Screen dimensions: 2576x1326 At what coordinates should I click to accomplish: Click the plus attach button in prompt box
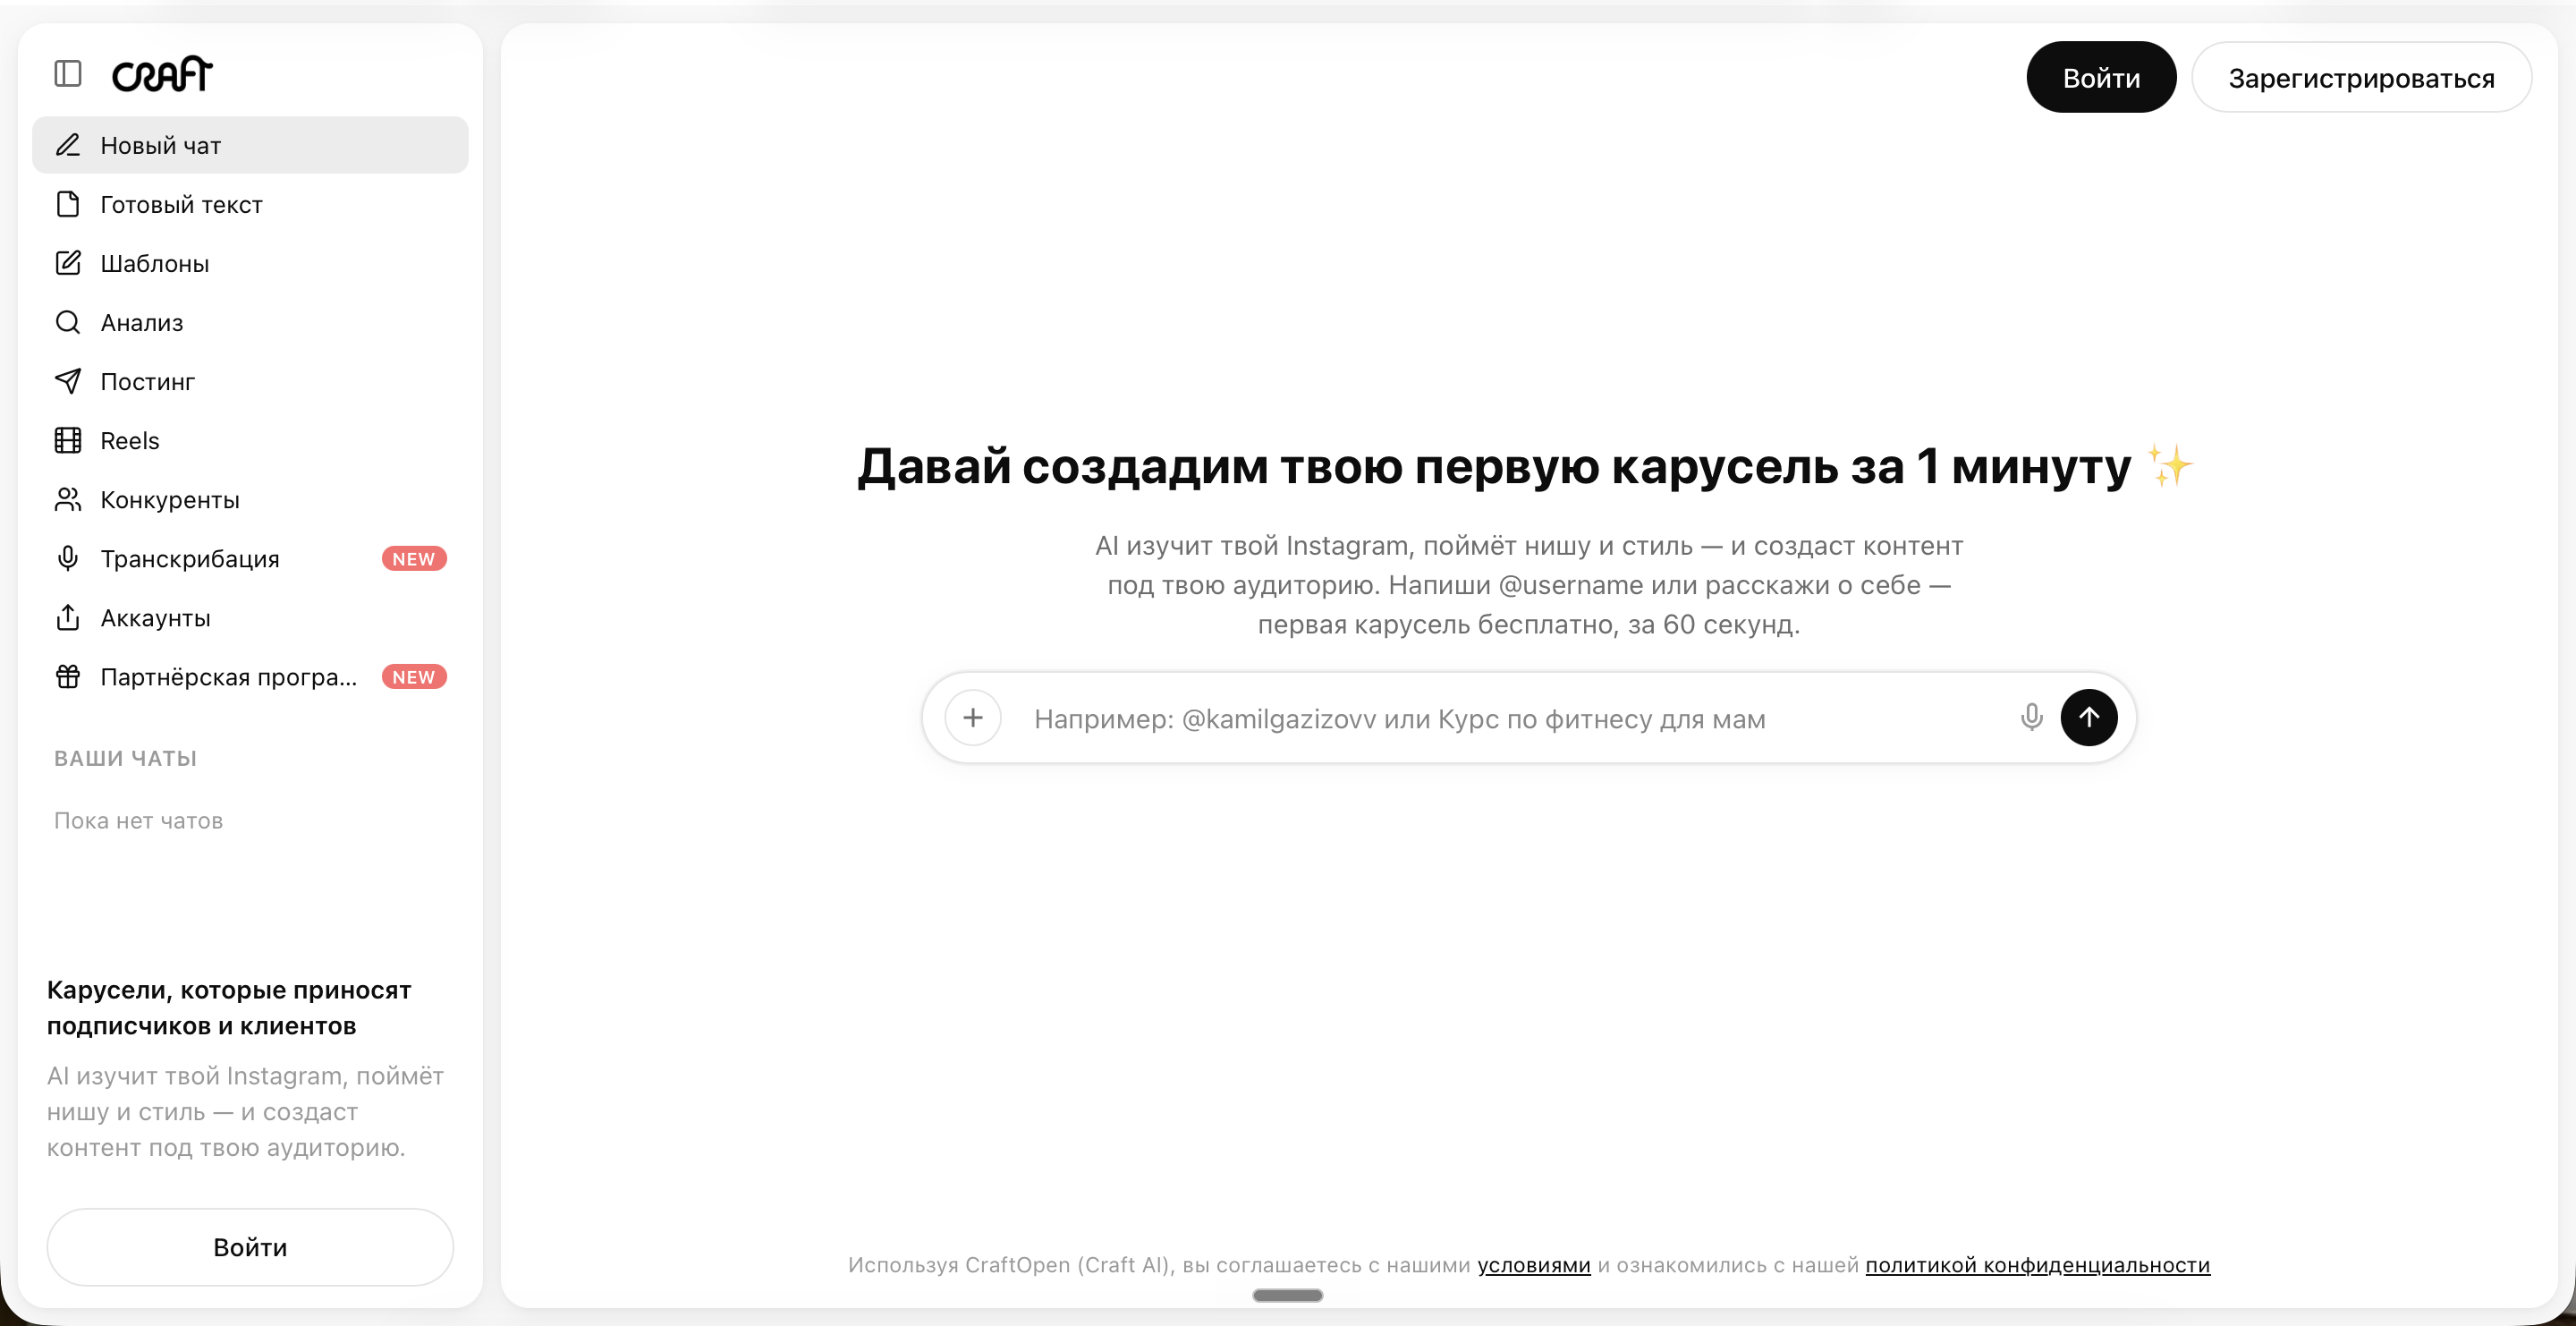pyautogui.click(x=973, y=718)
